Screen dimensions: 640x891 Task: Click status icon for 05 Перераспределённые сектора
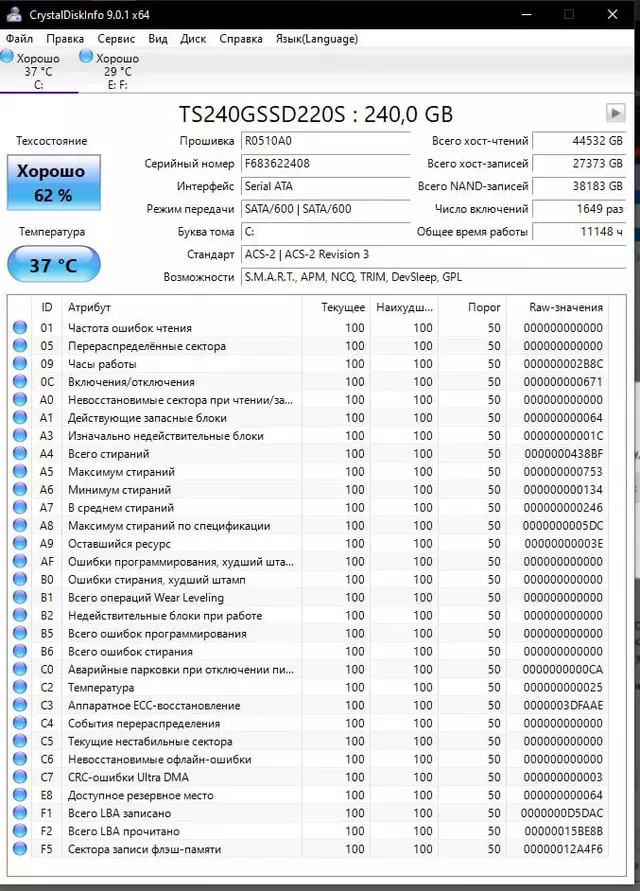tap(20, 345)
